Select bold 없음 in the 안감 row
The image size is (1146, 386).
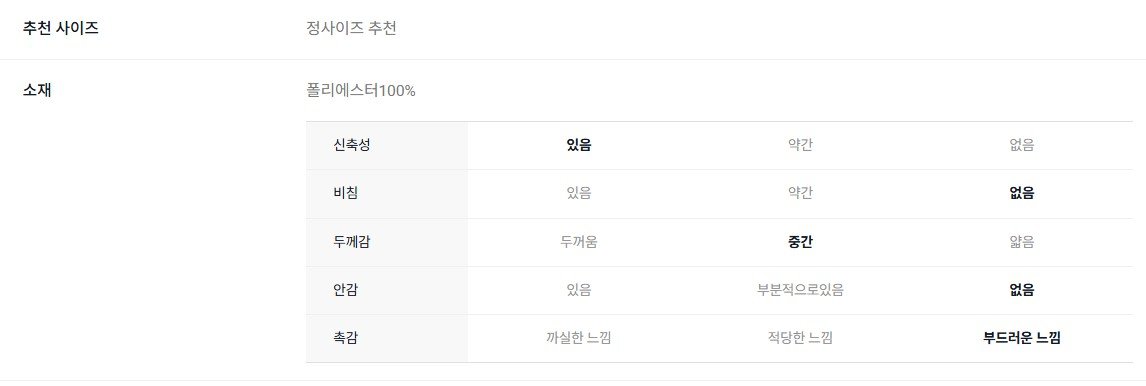click(x=1022, y=290)
